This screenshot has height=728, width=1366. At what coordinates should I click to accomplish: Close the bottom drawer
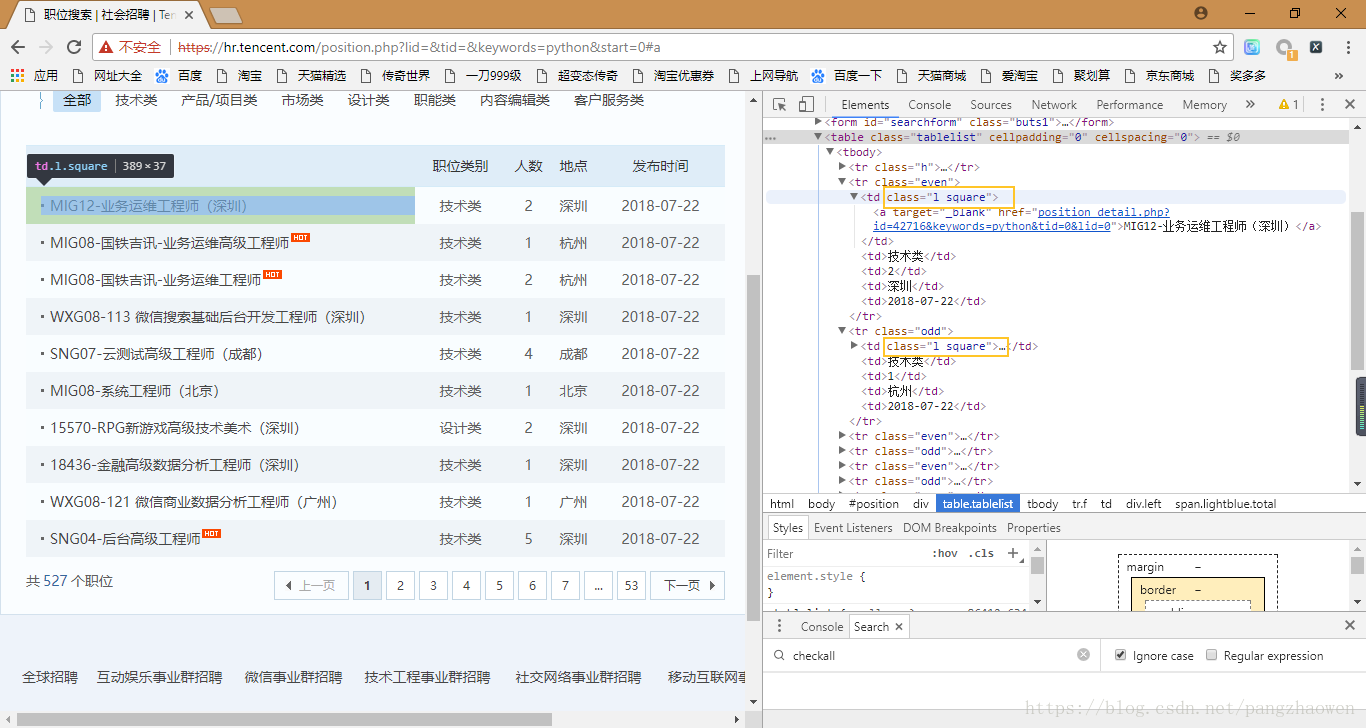click(x=1349, y=627)
